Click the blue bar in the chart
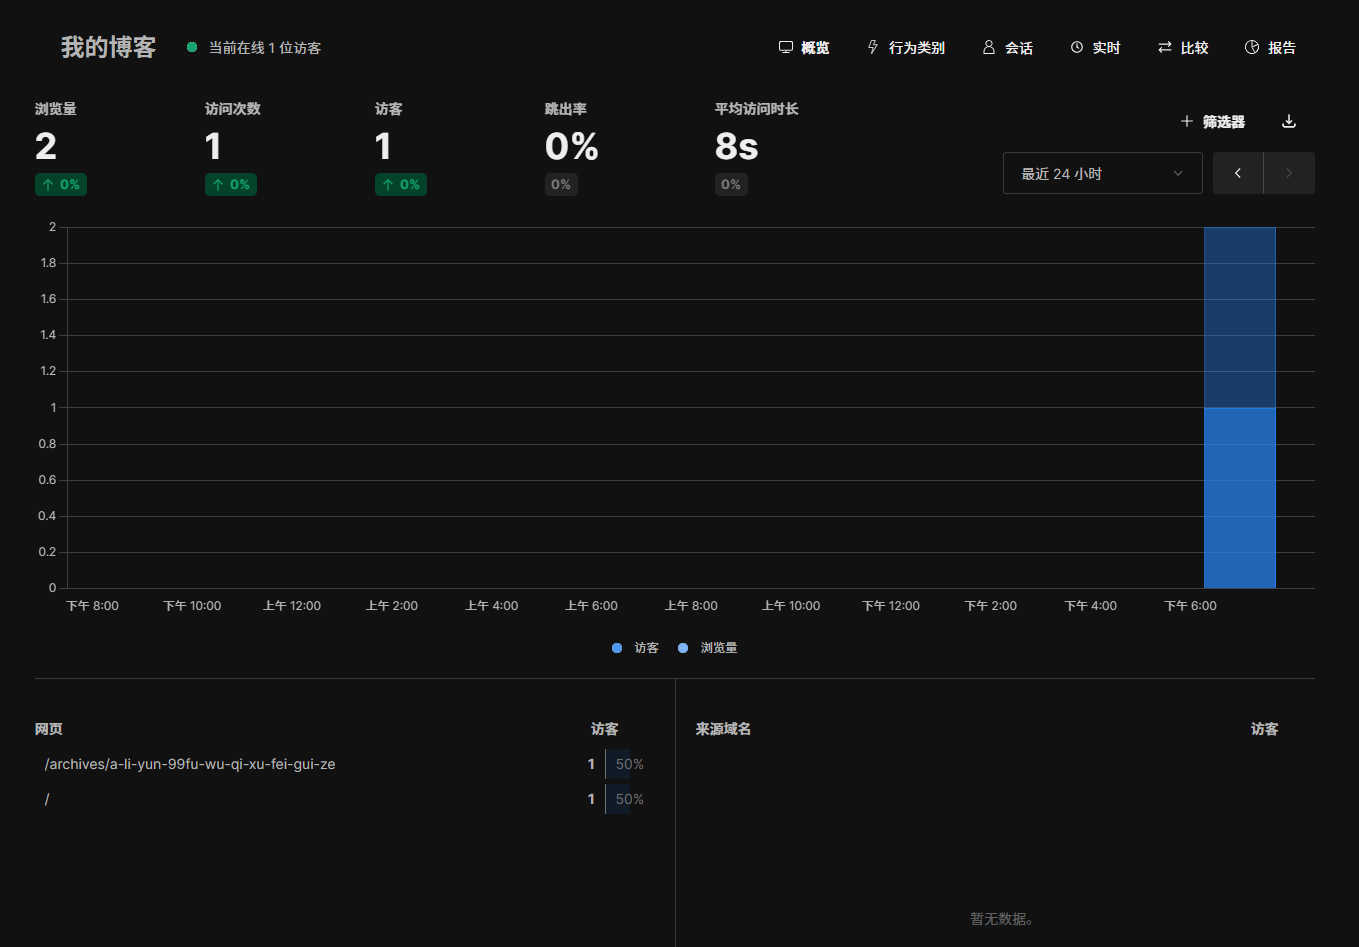The image size is (1359, 947). click(1239, 497)
